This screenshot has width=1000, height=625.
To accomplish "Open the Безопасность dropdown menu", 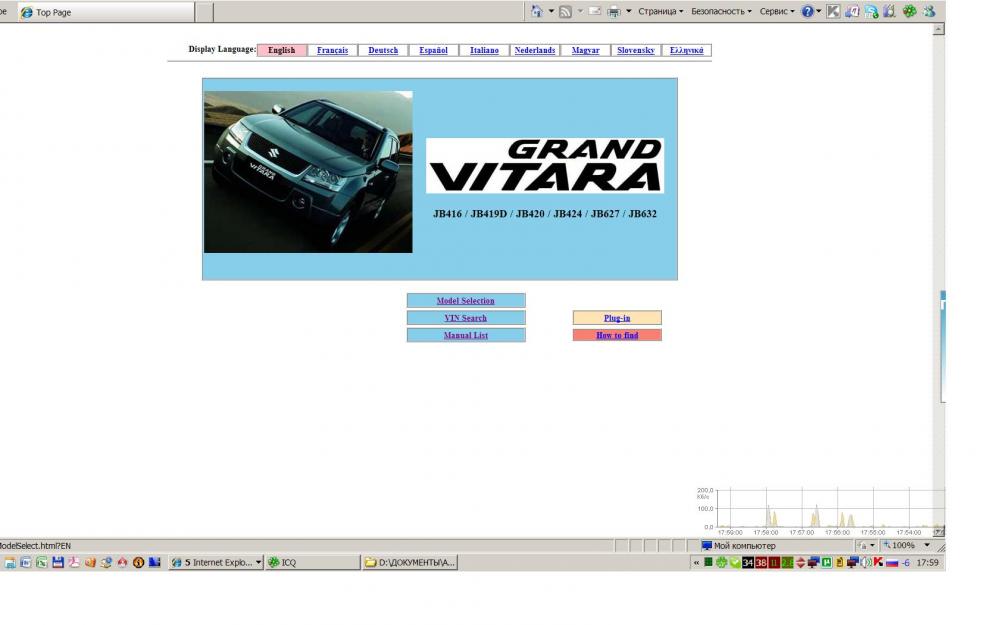I will pyautogui.click(x=722, y=12).
